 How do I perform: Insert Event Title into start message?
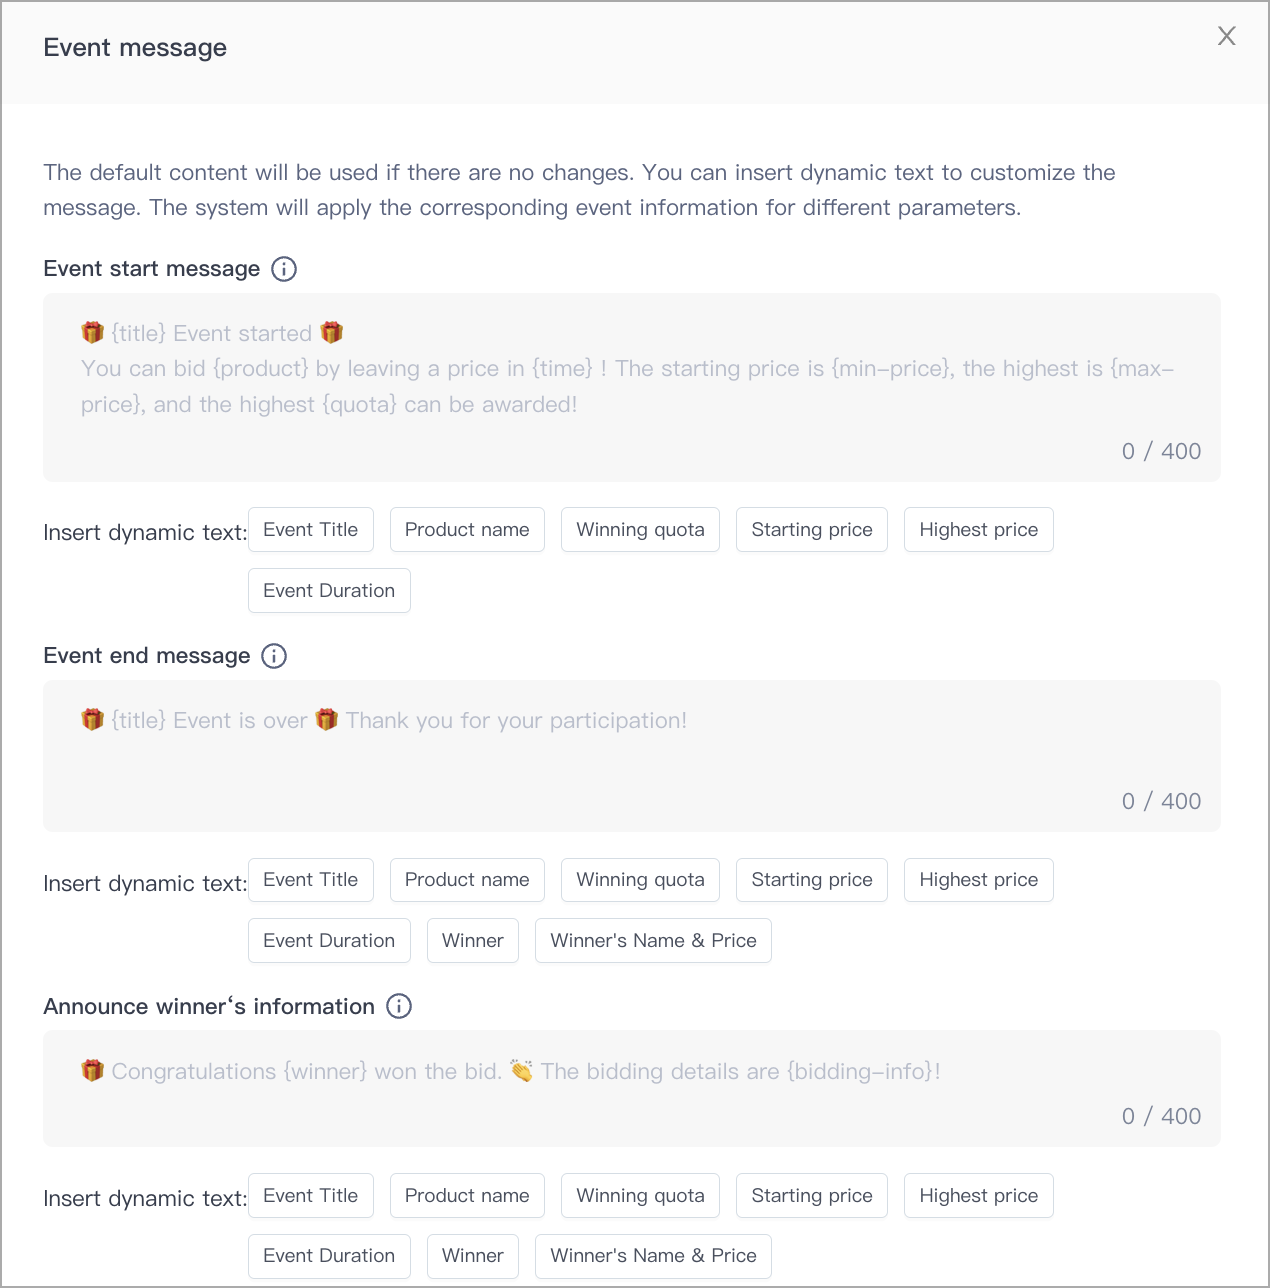click(311, 530)
